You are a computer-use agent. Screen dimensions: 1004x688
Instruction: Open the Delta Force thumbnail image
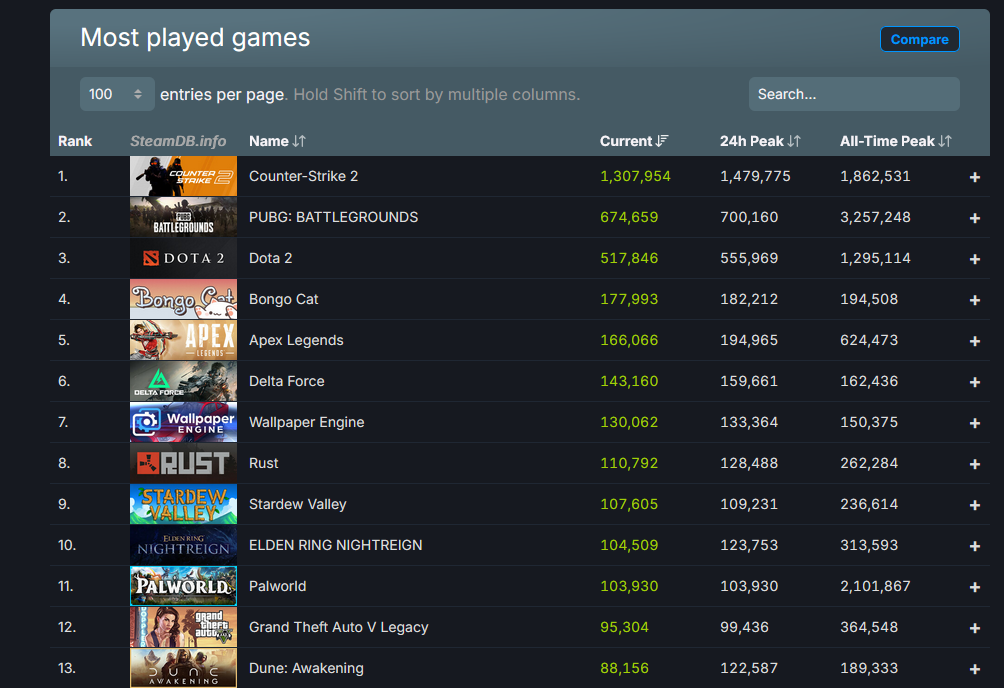(183, 381)
